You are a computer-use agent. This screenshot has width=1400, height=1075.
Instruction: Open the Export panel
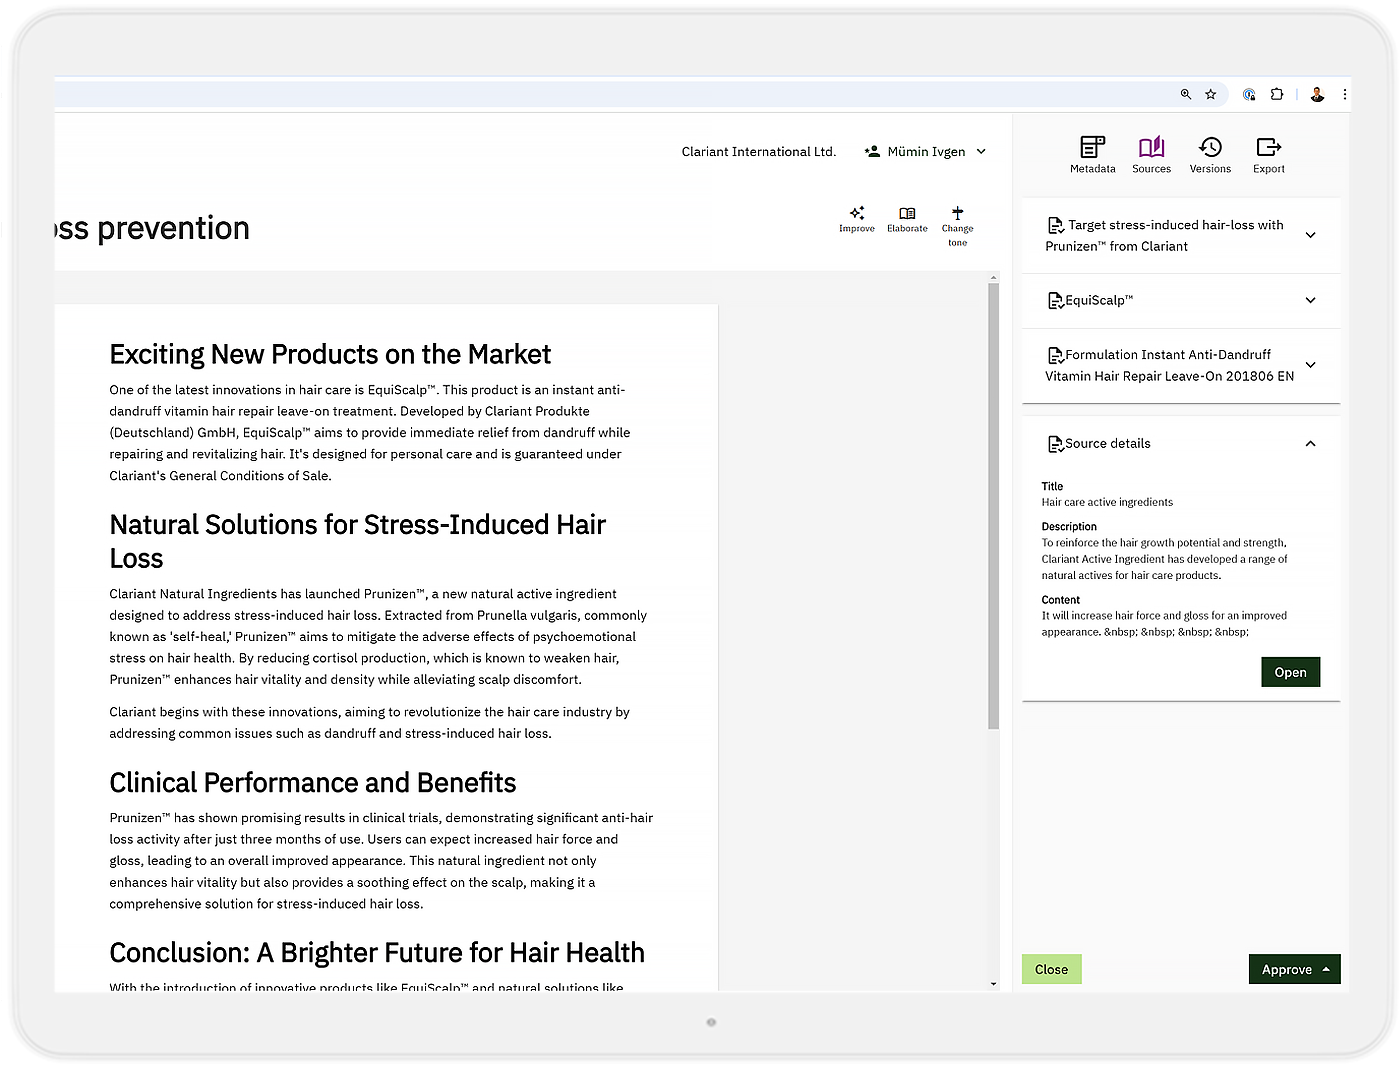[1268, 155]
